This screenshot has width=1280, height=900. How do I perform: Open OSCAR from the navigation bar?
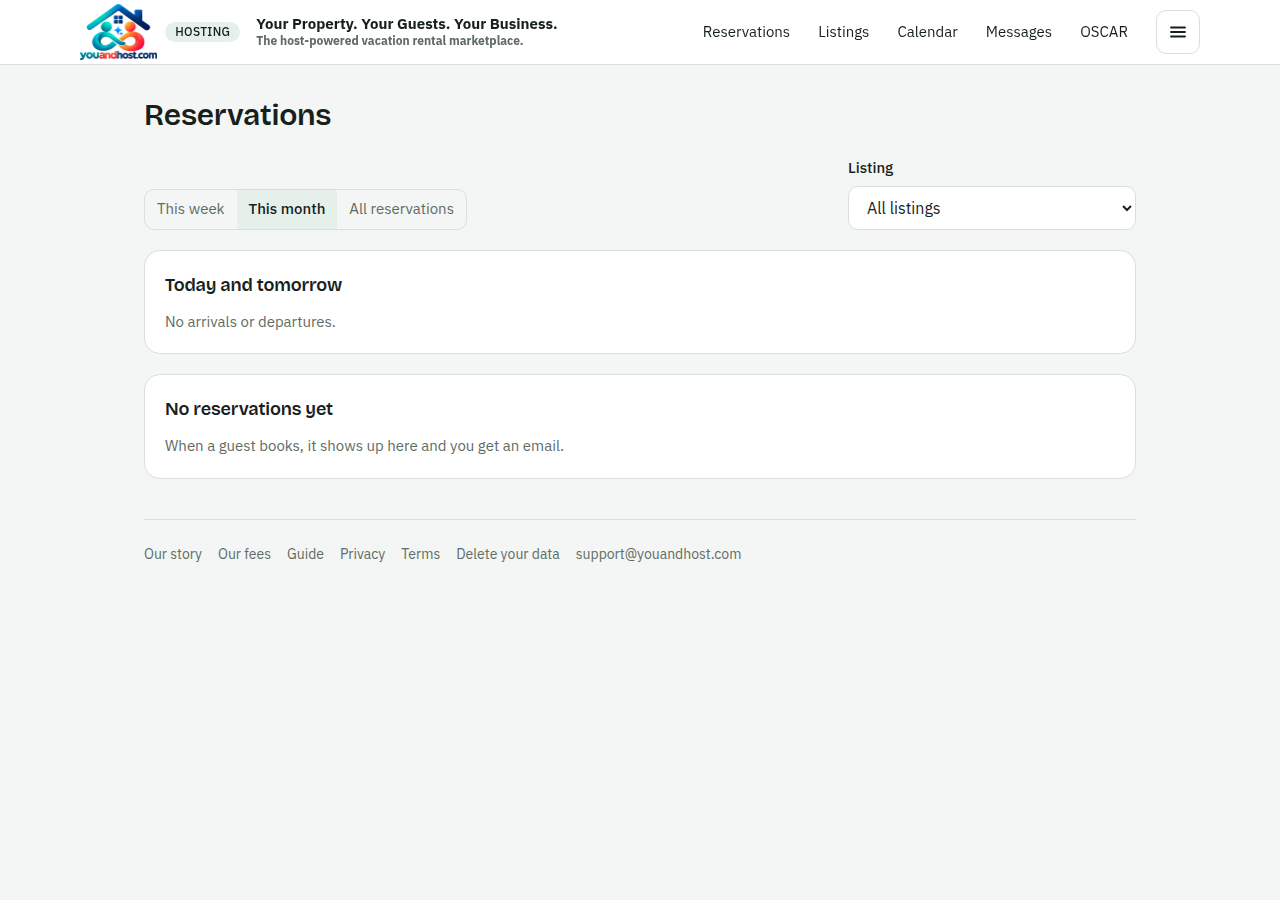pyautogui.click(x=1104, y=32)
